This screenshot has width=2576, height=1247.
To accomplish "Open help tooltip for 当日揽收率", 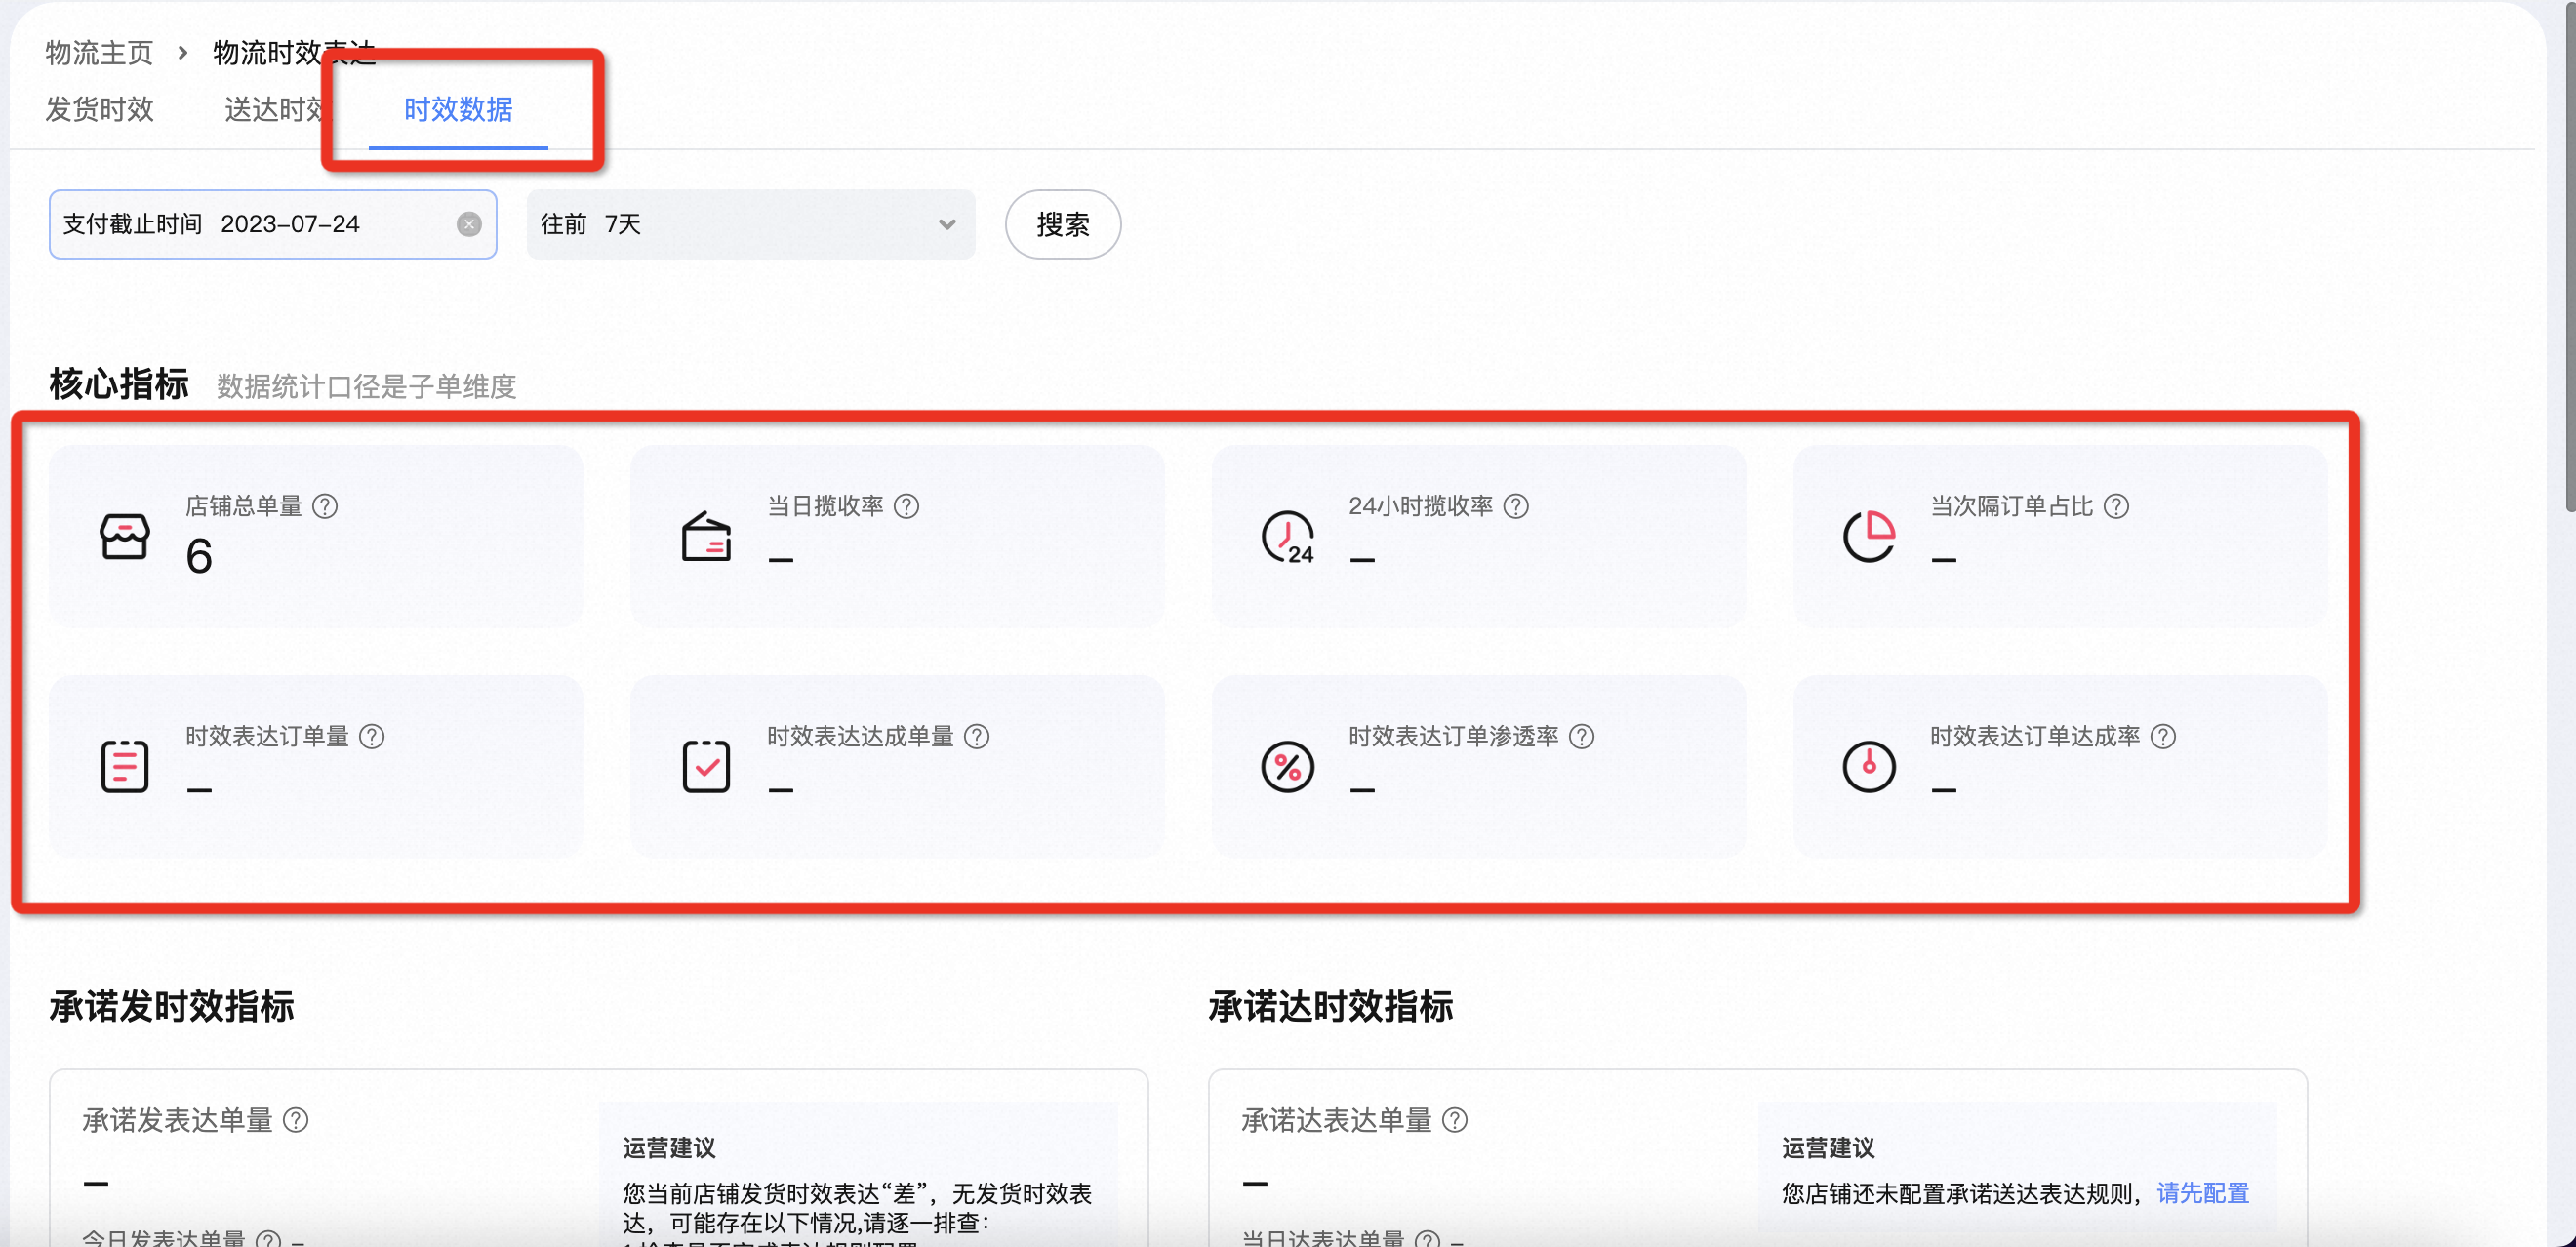I will (906, 506).
